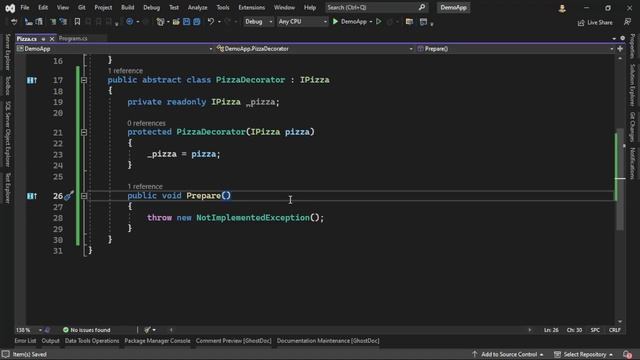Open the Edit menu
This screenshot has height=360, width=640.
[43, 7]
